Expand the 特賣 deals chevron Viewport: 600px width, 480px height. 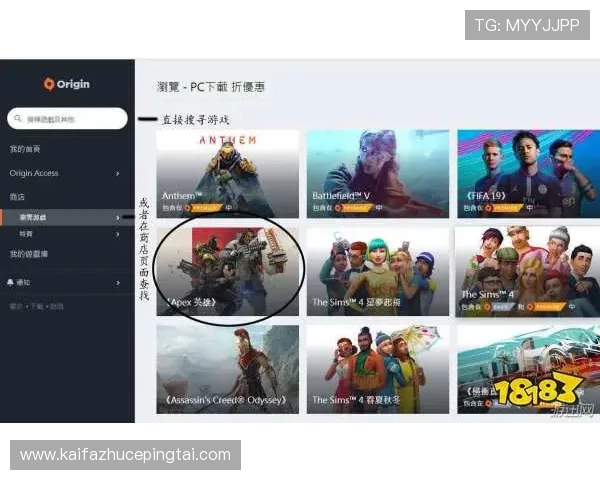[x=117, y=234]
